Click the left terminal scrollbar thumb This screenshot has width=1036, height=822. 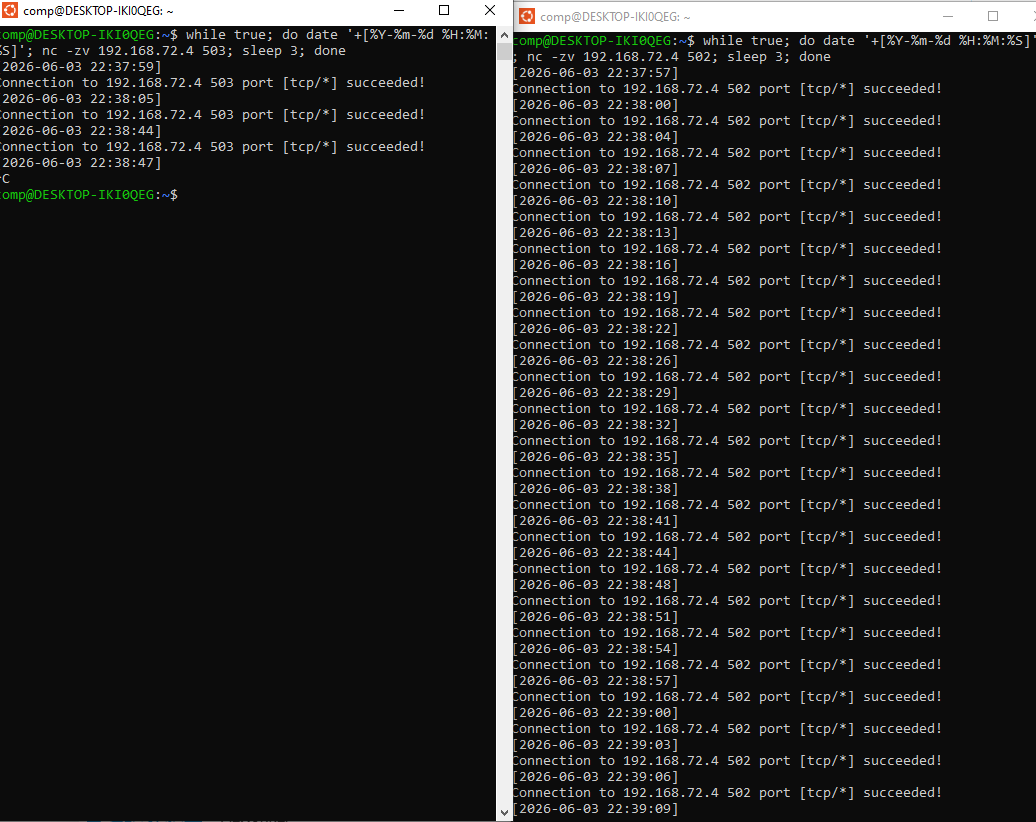(504, 52)
